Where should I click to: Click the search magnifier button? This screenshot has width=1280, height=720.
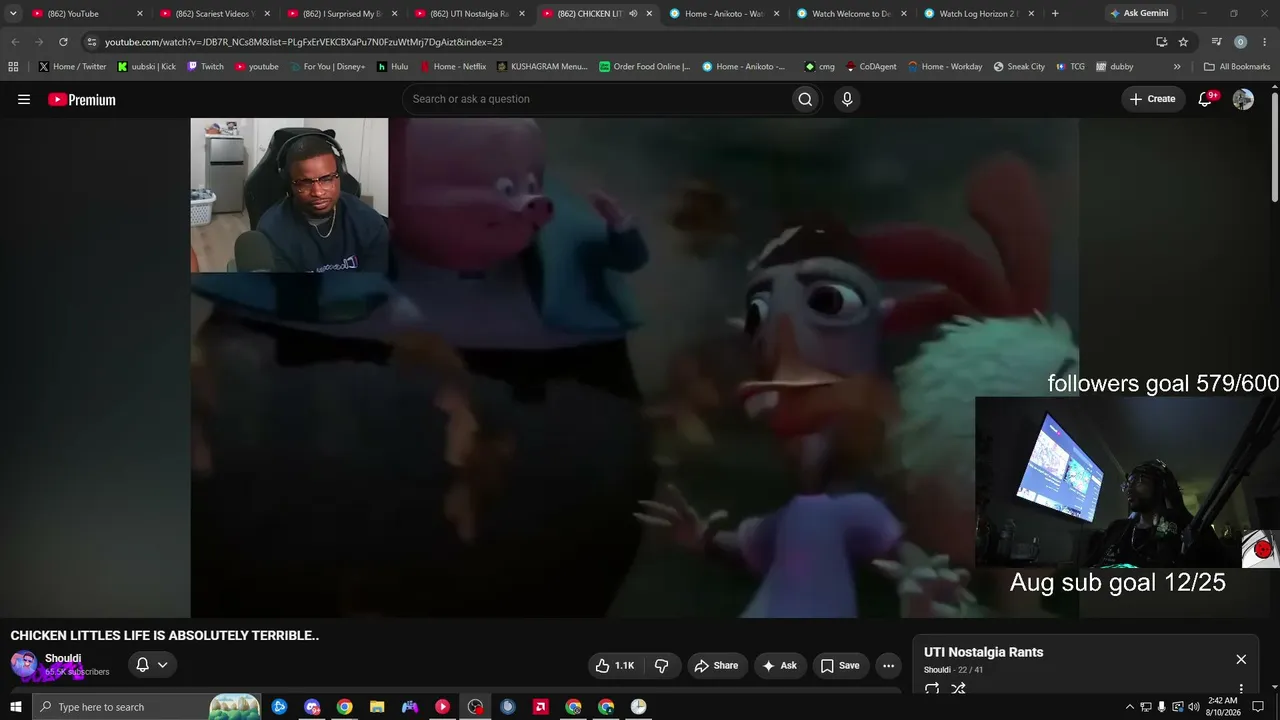[x=805, y=99]
